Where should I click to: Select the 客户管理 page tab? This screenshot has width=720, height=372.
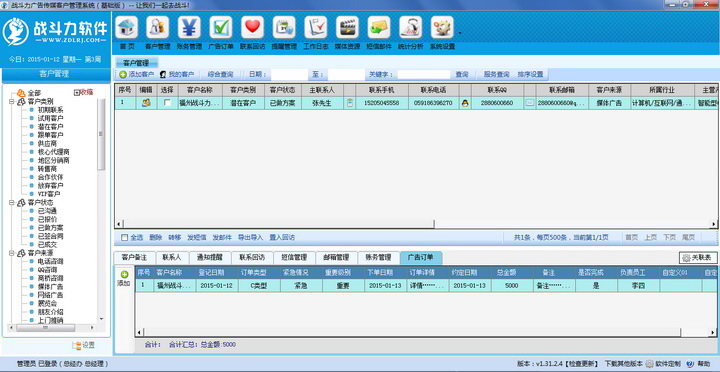pyautogui.click(x=136, y=63)
